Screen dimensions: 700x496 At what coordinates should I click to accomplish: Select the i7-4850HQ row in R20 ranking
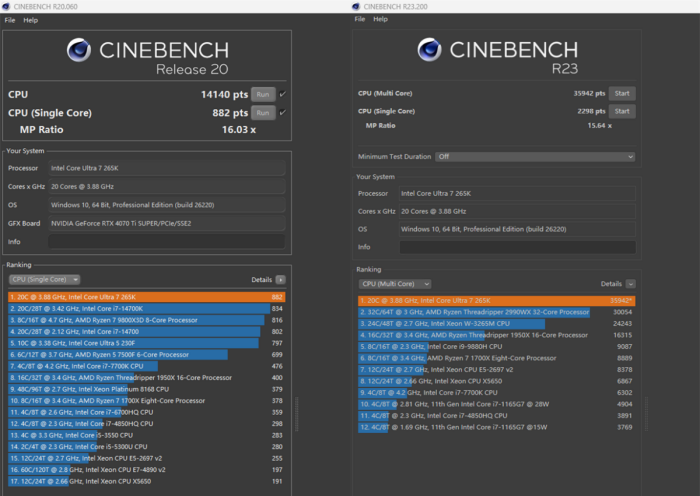[x=146, y=424]
